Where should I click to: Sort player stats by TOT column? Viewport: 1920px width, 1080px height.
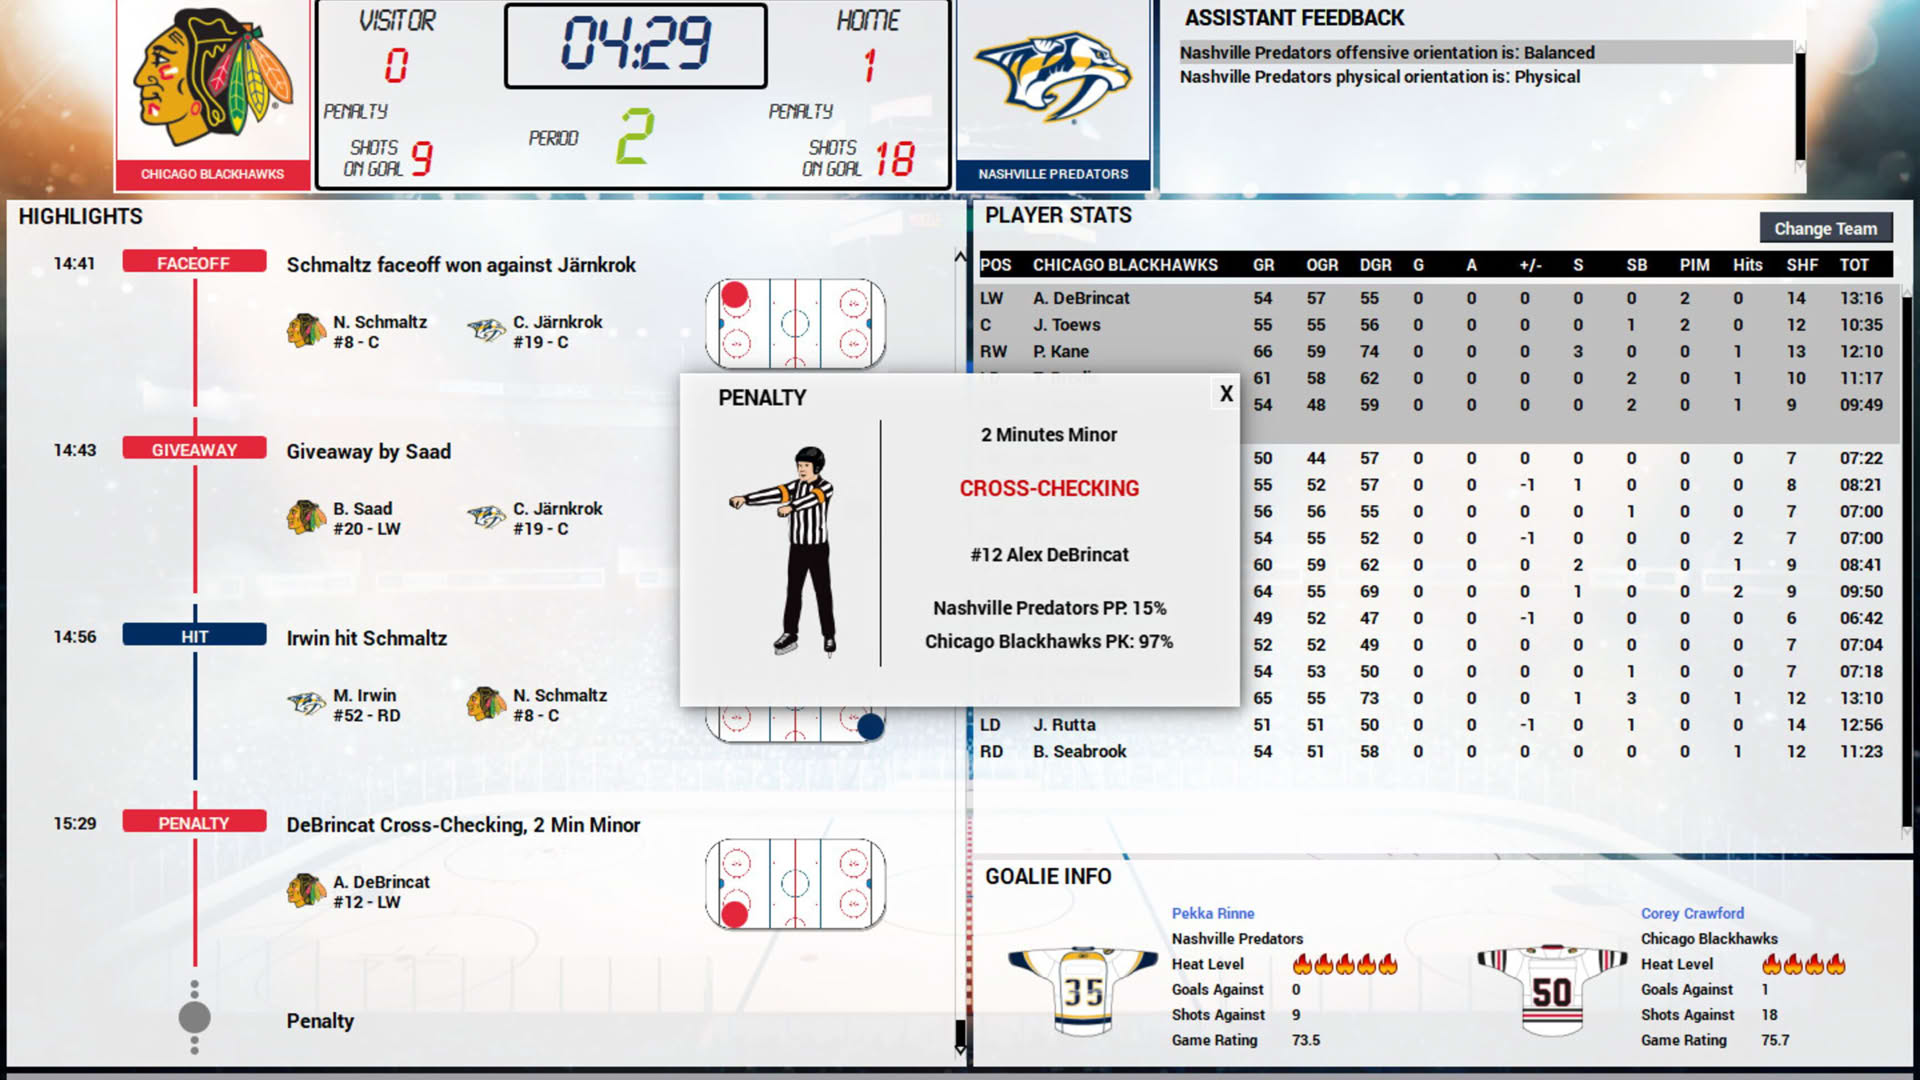(x=1854, y=265)
